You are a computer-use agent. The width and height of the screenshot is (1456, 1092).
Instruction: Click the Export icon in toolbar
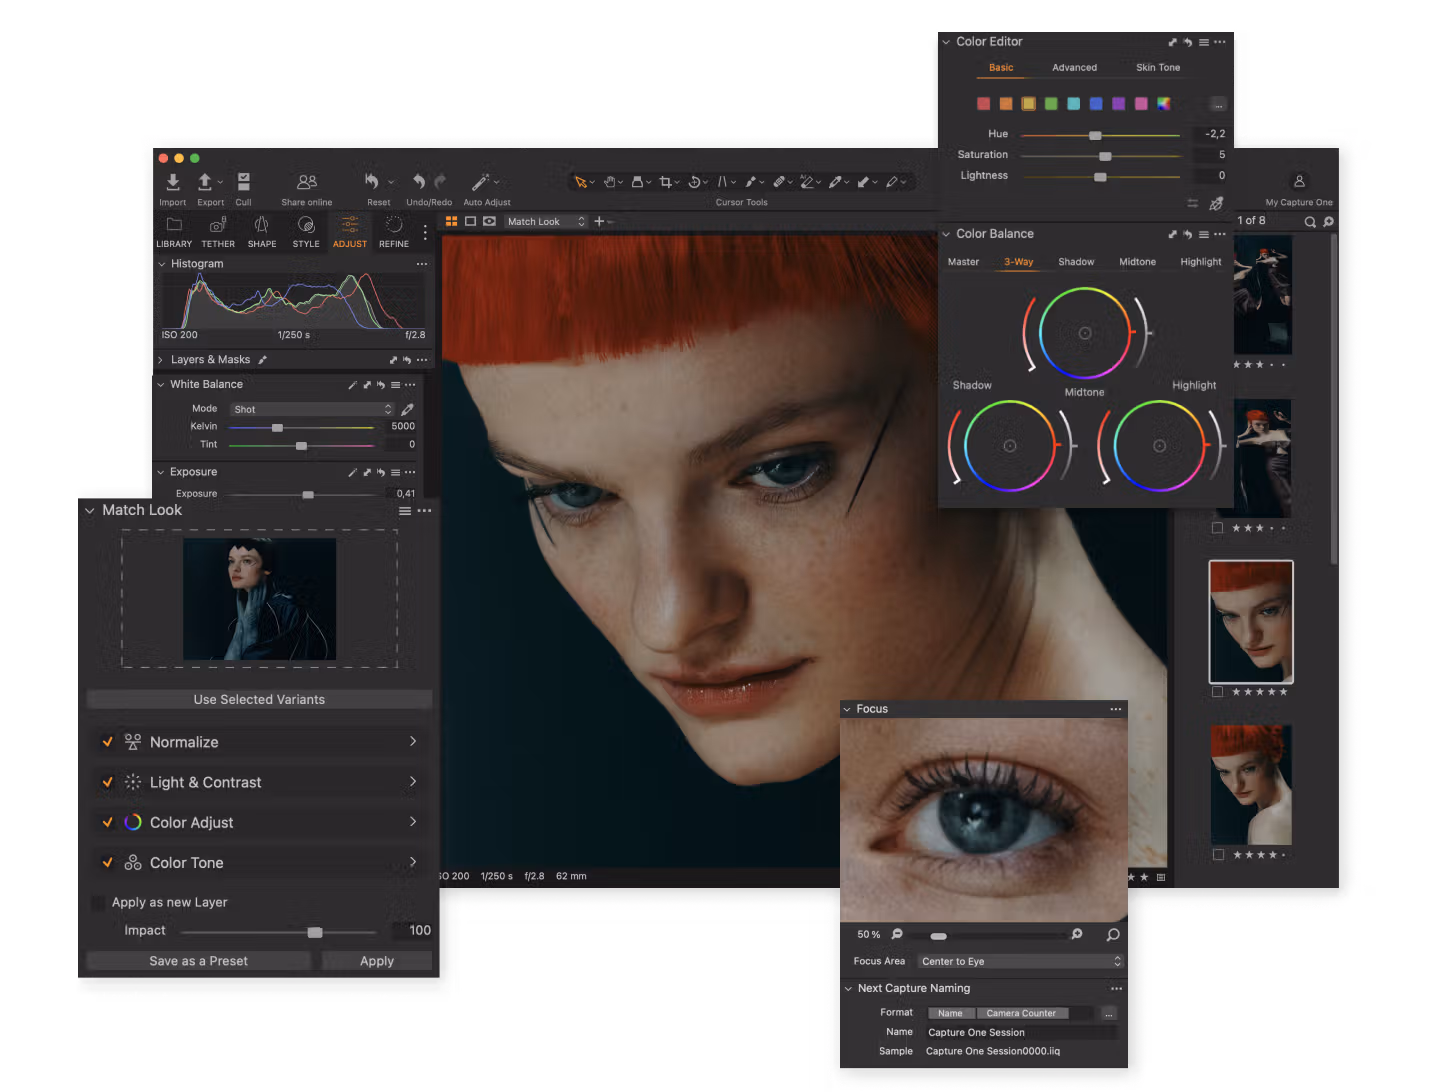pyautogui.click(x=206, y=183)
